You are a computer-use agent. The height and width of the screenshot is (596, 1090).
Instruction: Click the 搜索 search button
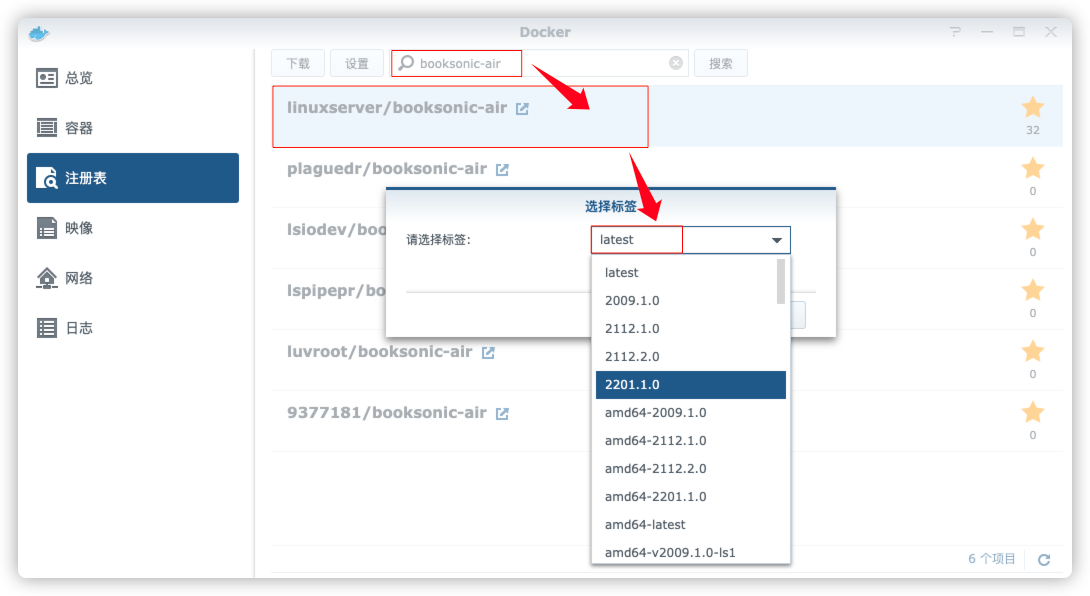click(x=720, y=63)
